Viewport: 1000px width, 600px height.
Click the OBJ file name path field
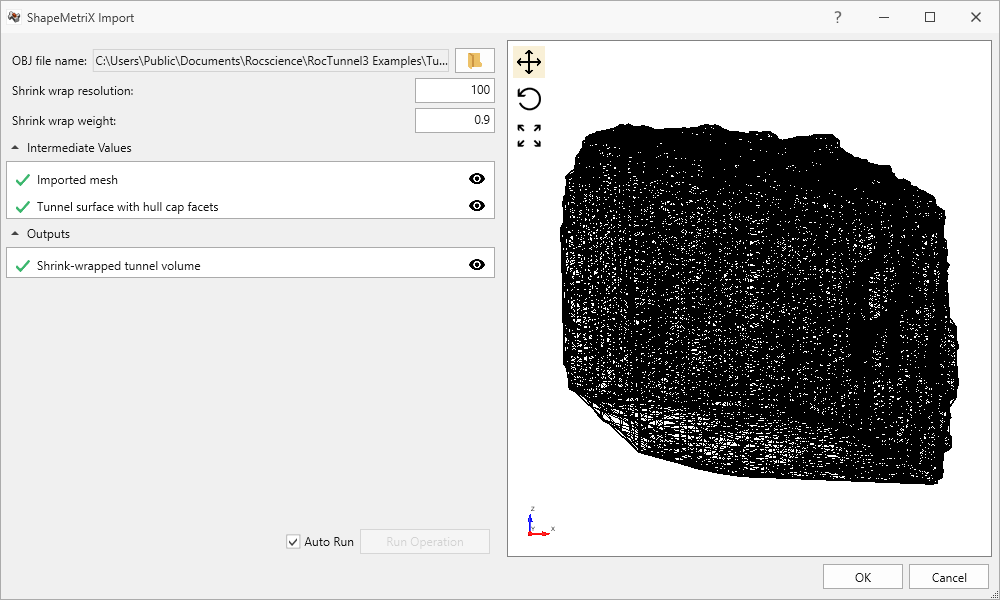tap(271, 61)
